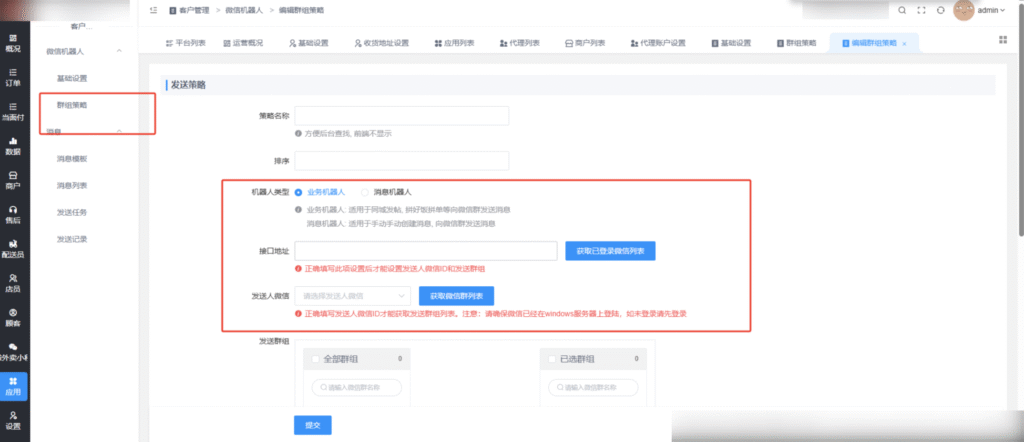Open the 数据 data sidebar icon

[x=13, y=146]
